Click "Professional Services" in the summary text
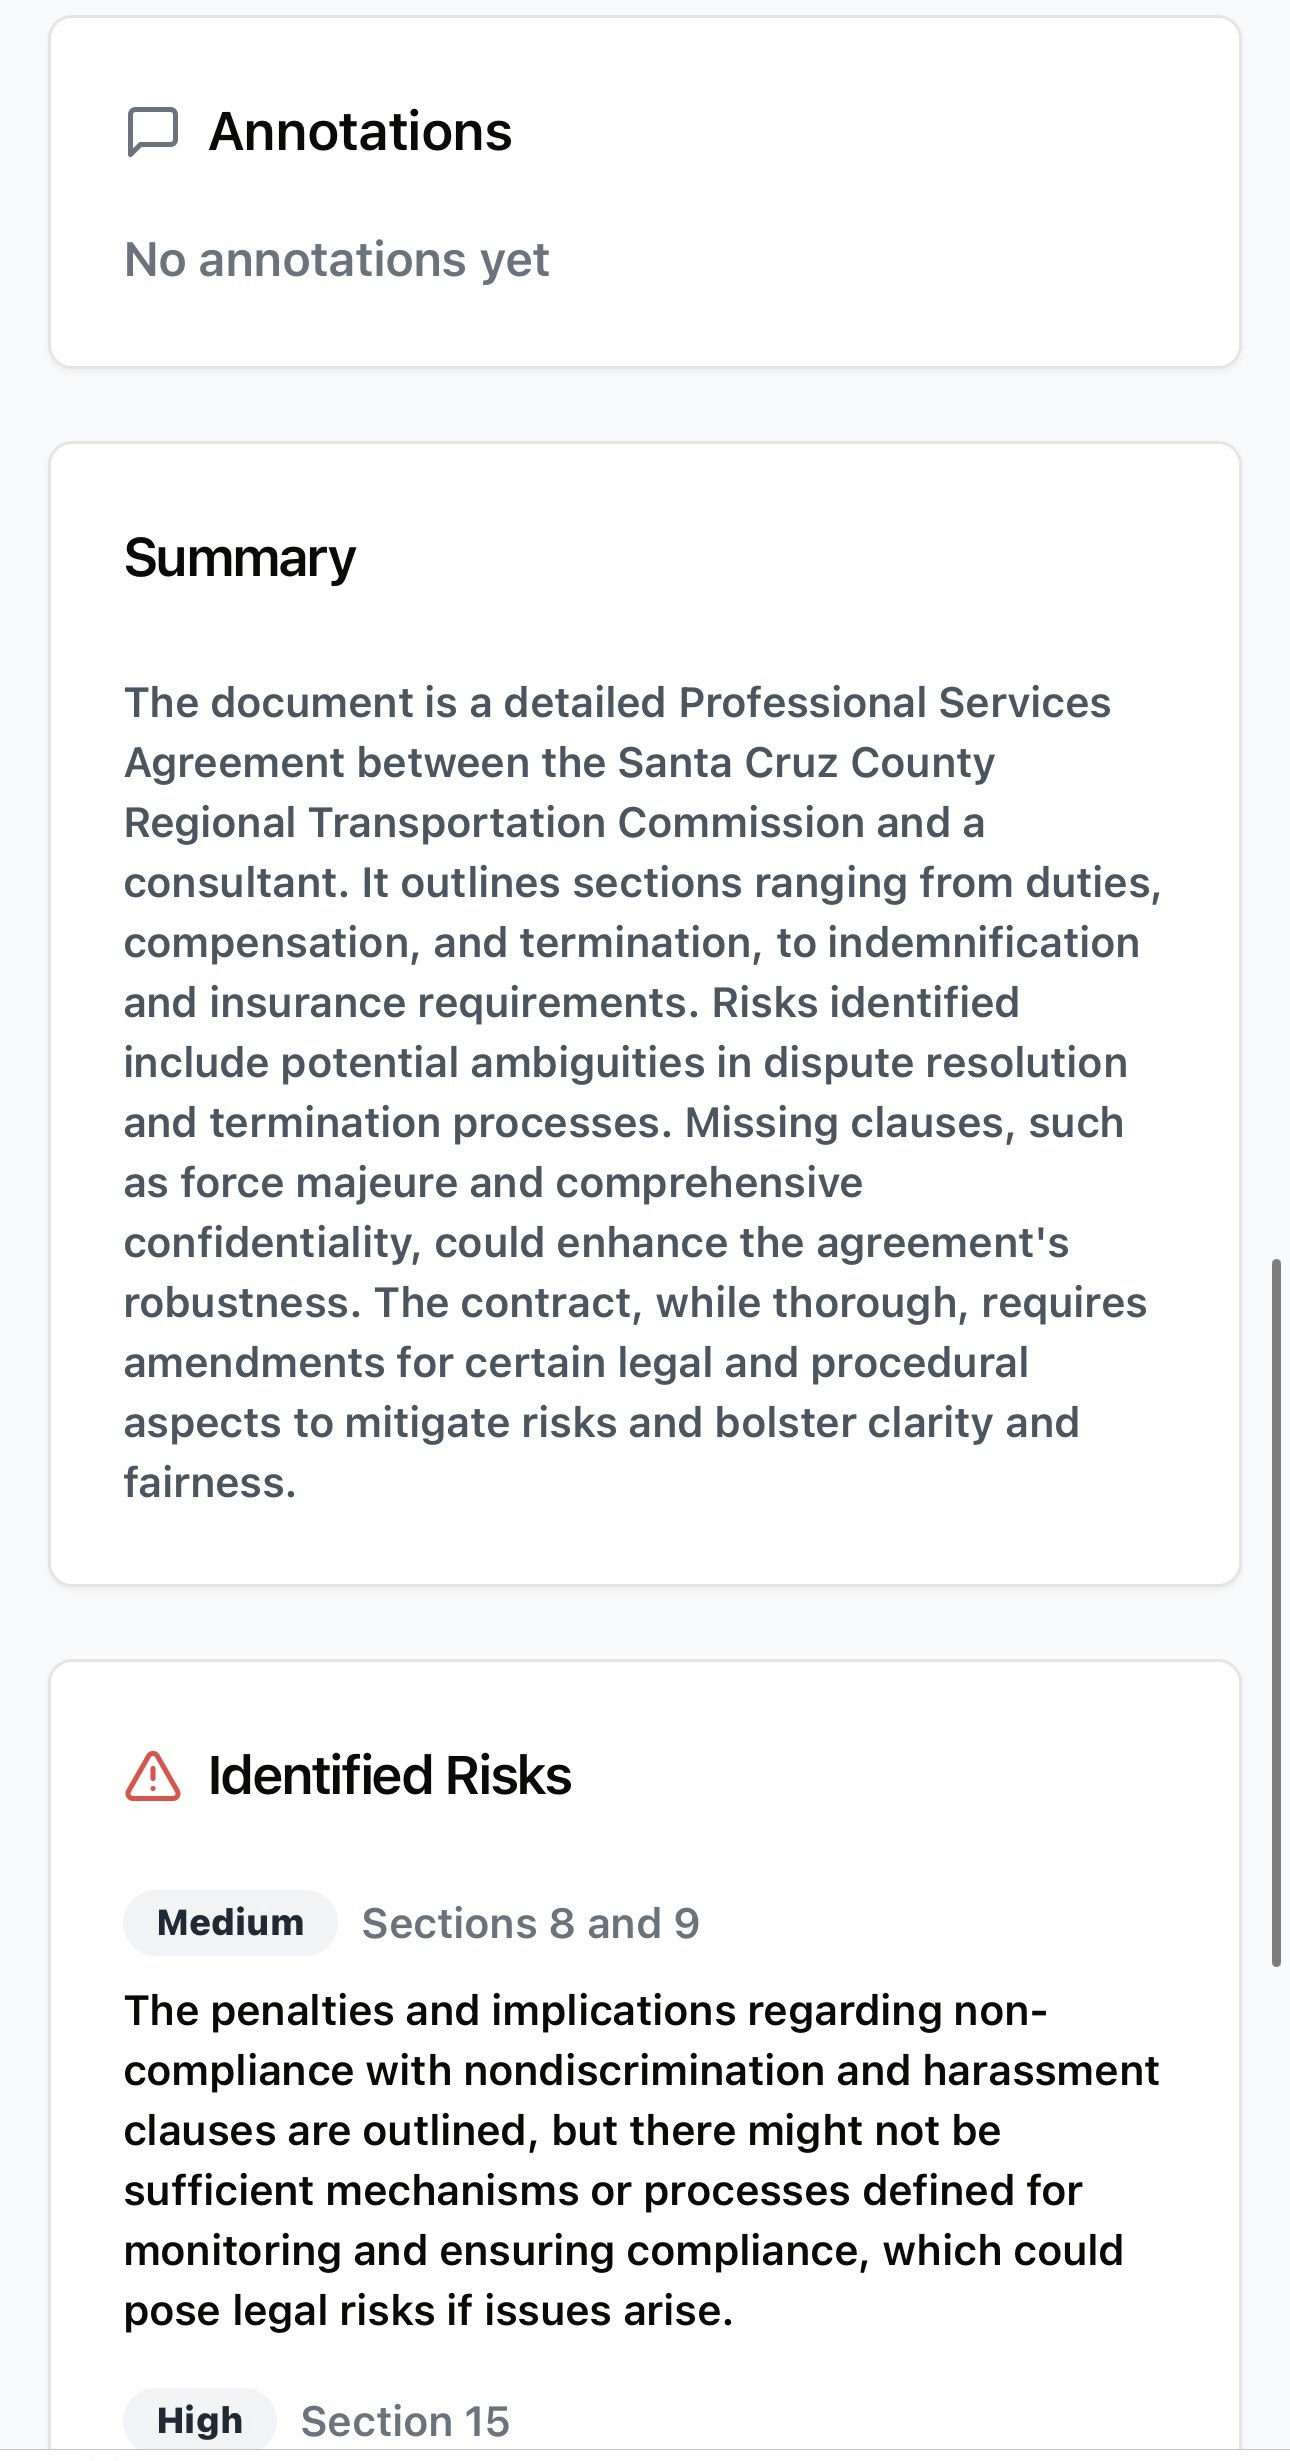The image size is (1290, 2461). [894, 703]
